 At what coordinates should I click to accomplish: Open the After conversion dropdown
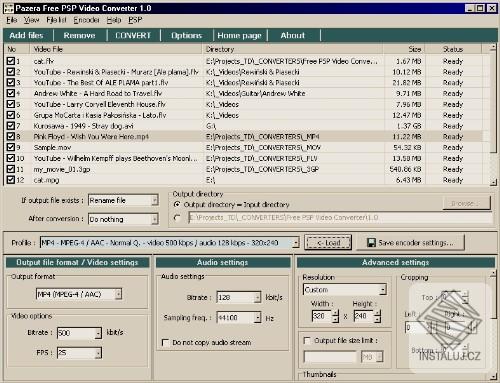(155, 219)
